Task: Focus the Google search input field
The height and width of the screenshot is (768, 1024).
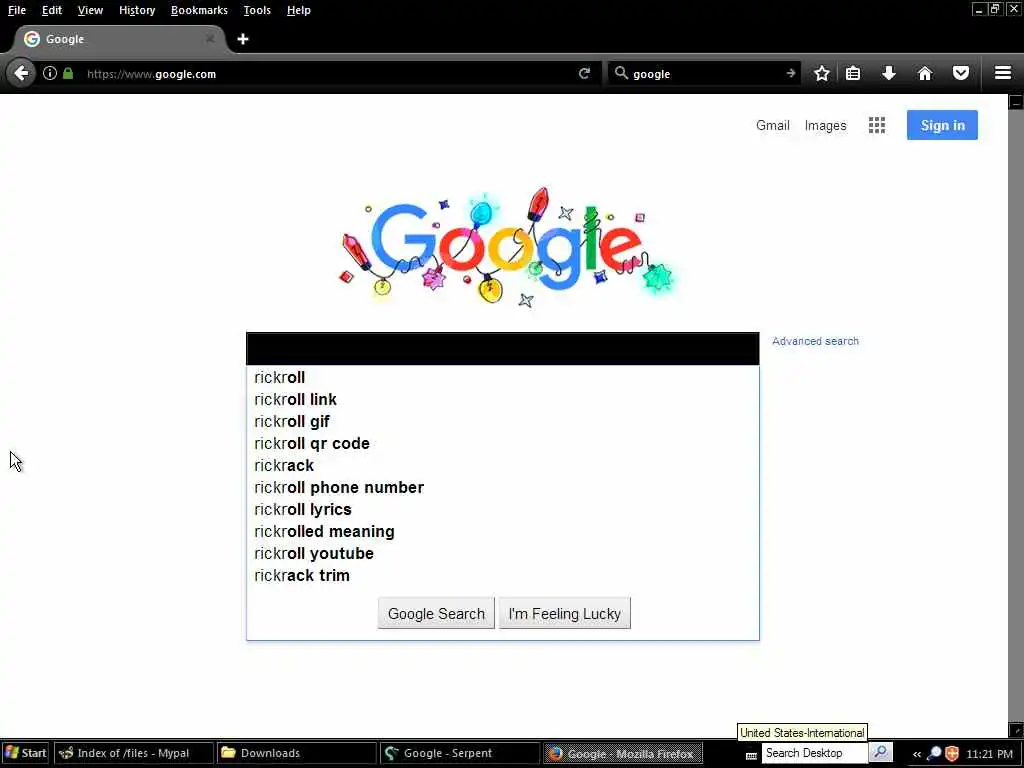Action: pyautogui.click(x=502, y=349)
